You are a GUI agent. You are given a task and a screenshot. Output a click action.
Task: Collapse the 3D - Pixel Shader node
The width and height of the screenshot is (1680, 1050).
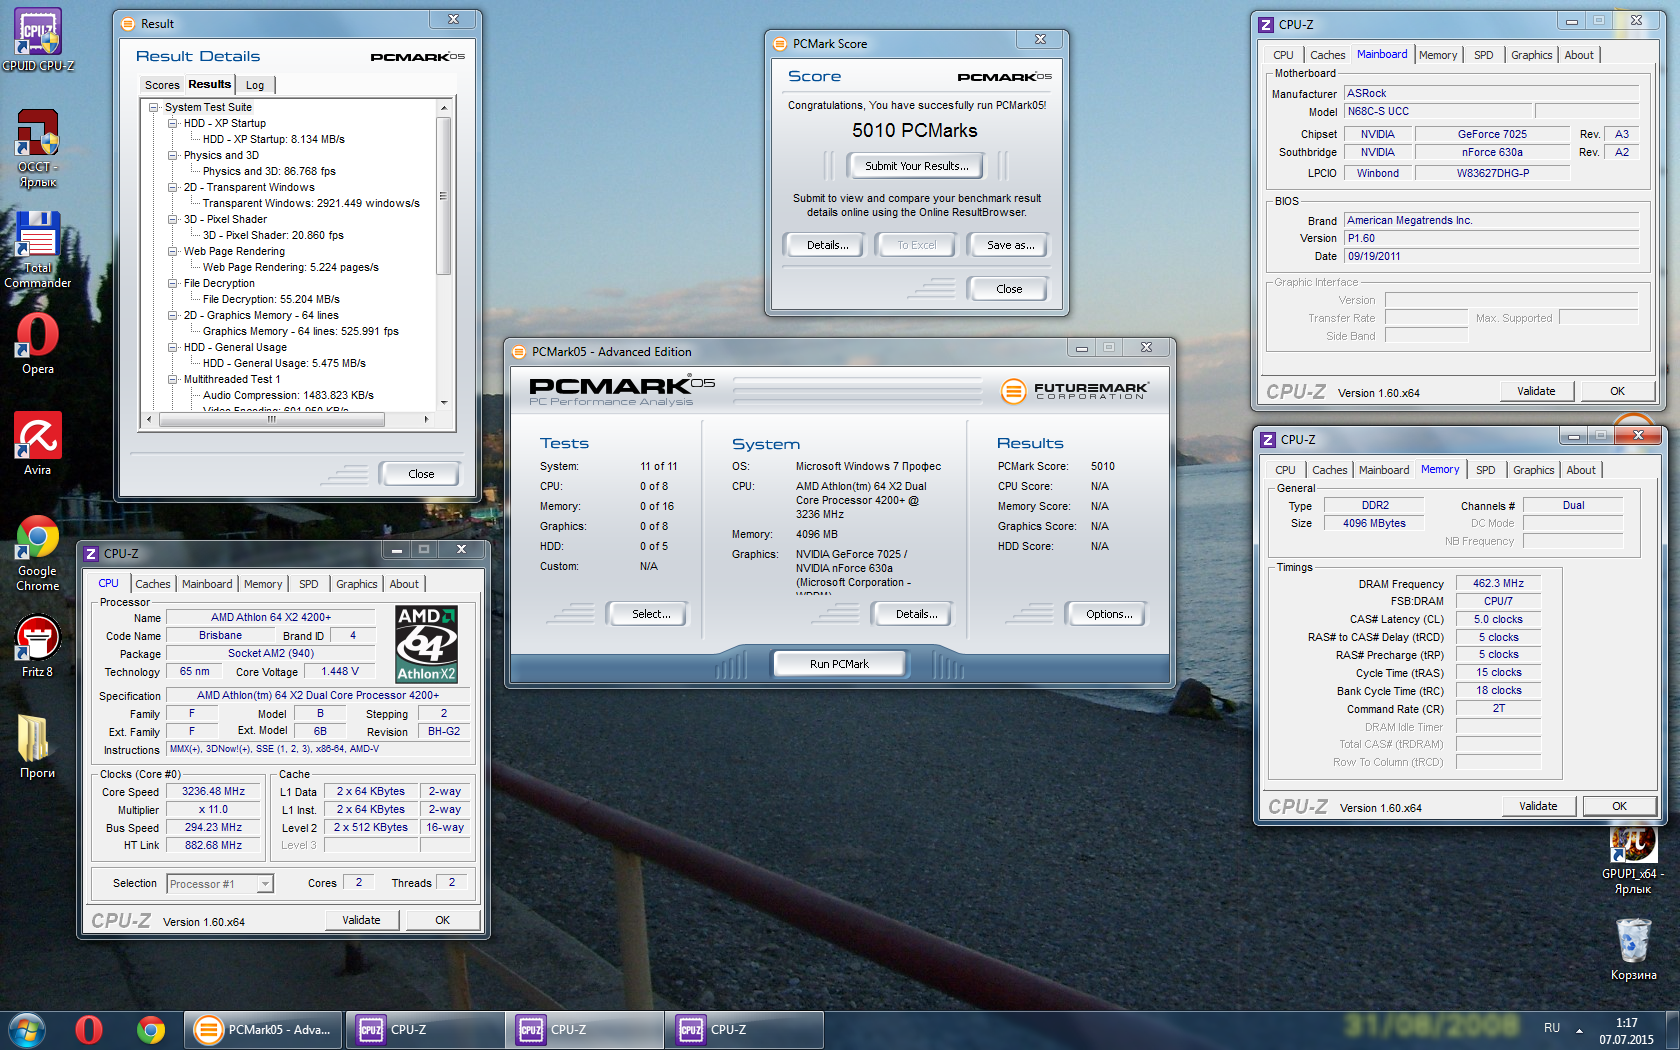tap(173, 219)
